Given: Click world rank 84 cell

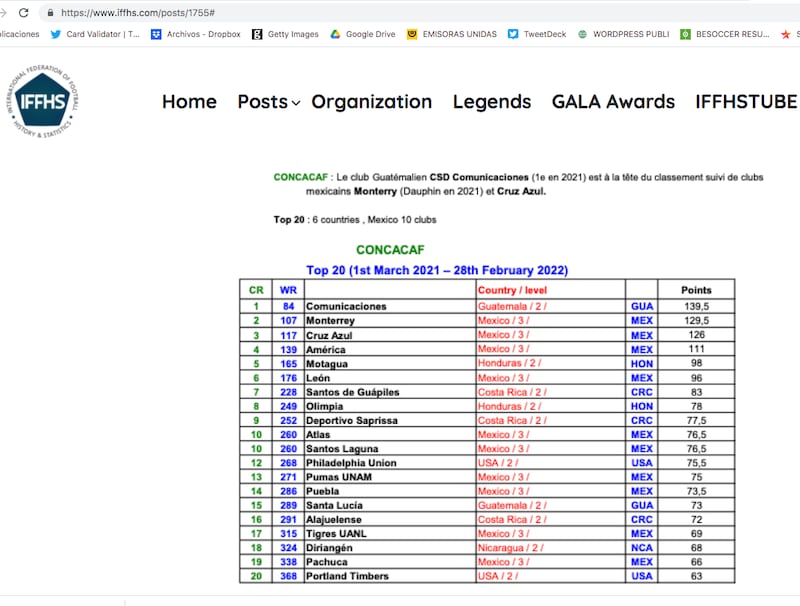Looking at the screenshot, I should (x=288, y=306).
